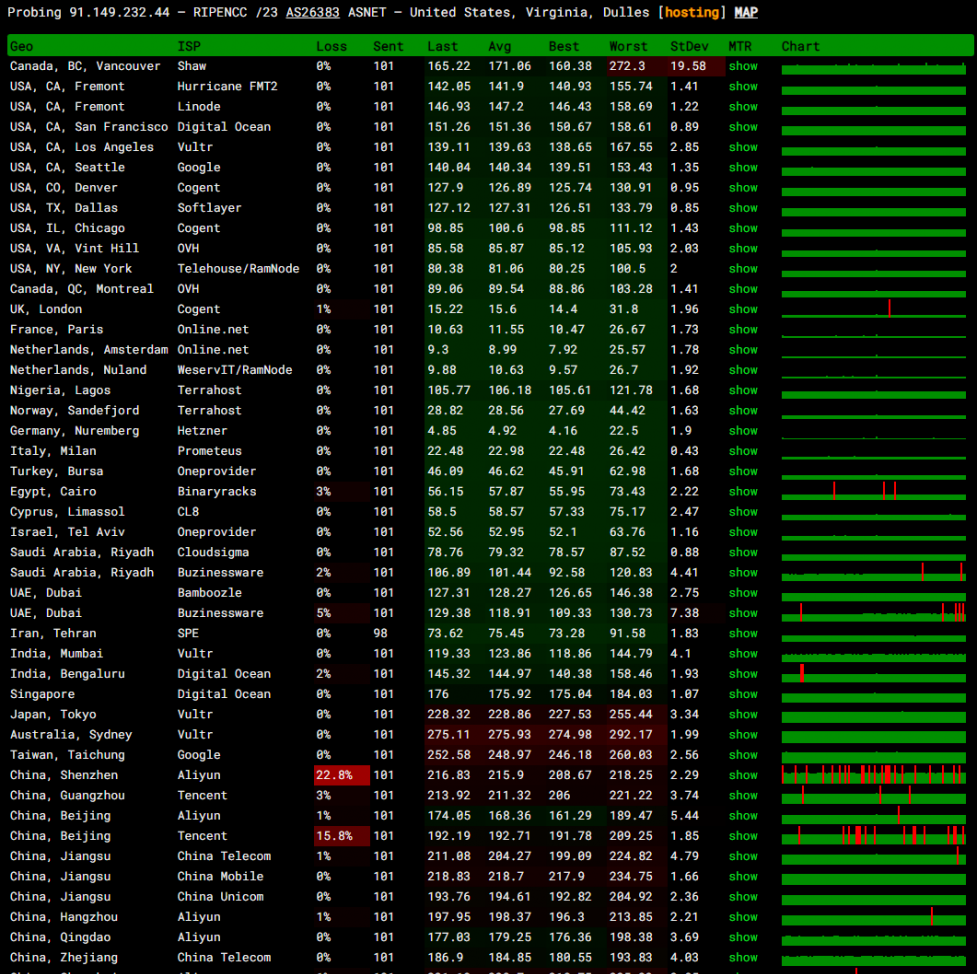Show MTR for Canada, BC, Vancouver
The height and width of the screenshot is (974, 977).
tap(743, 66)
